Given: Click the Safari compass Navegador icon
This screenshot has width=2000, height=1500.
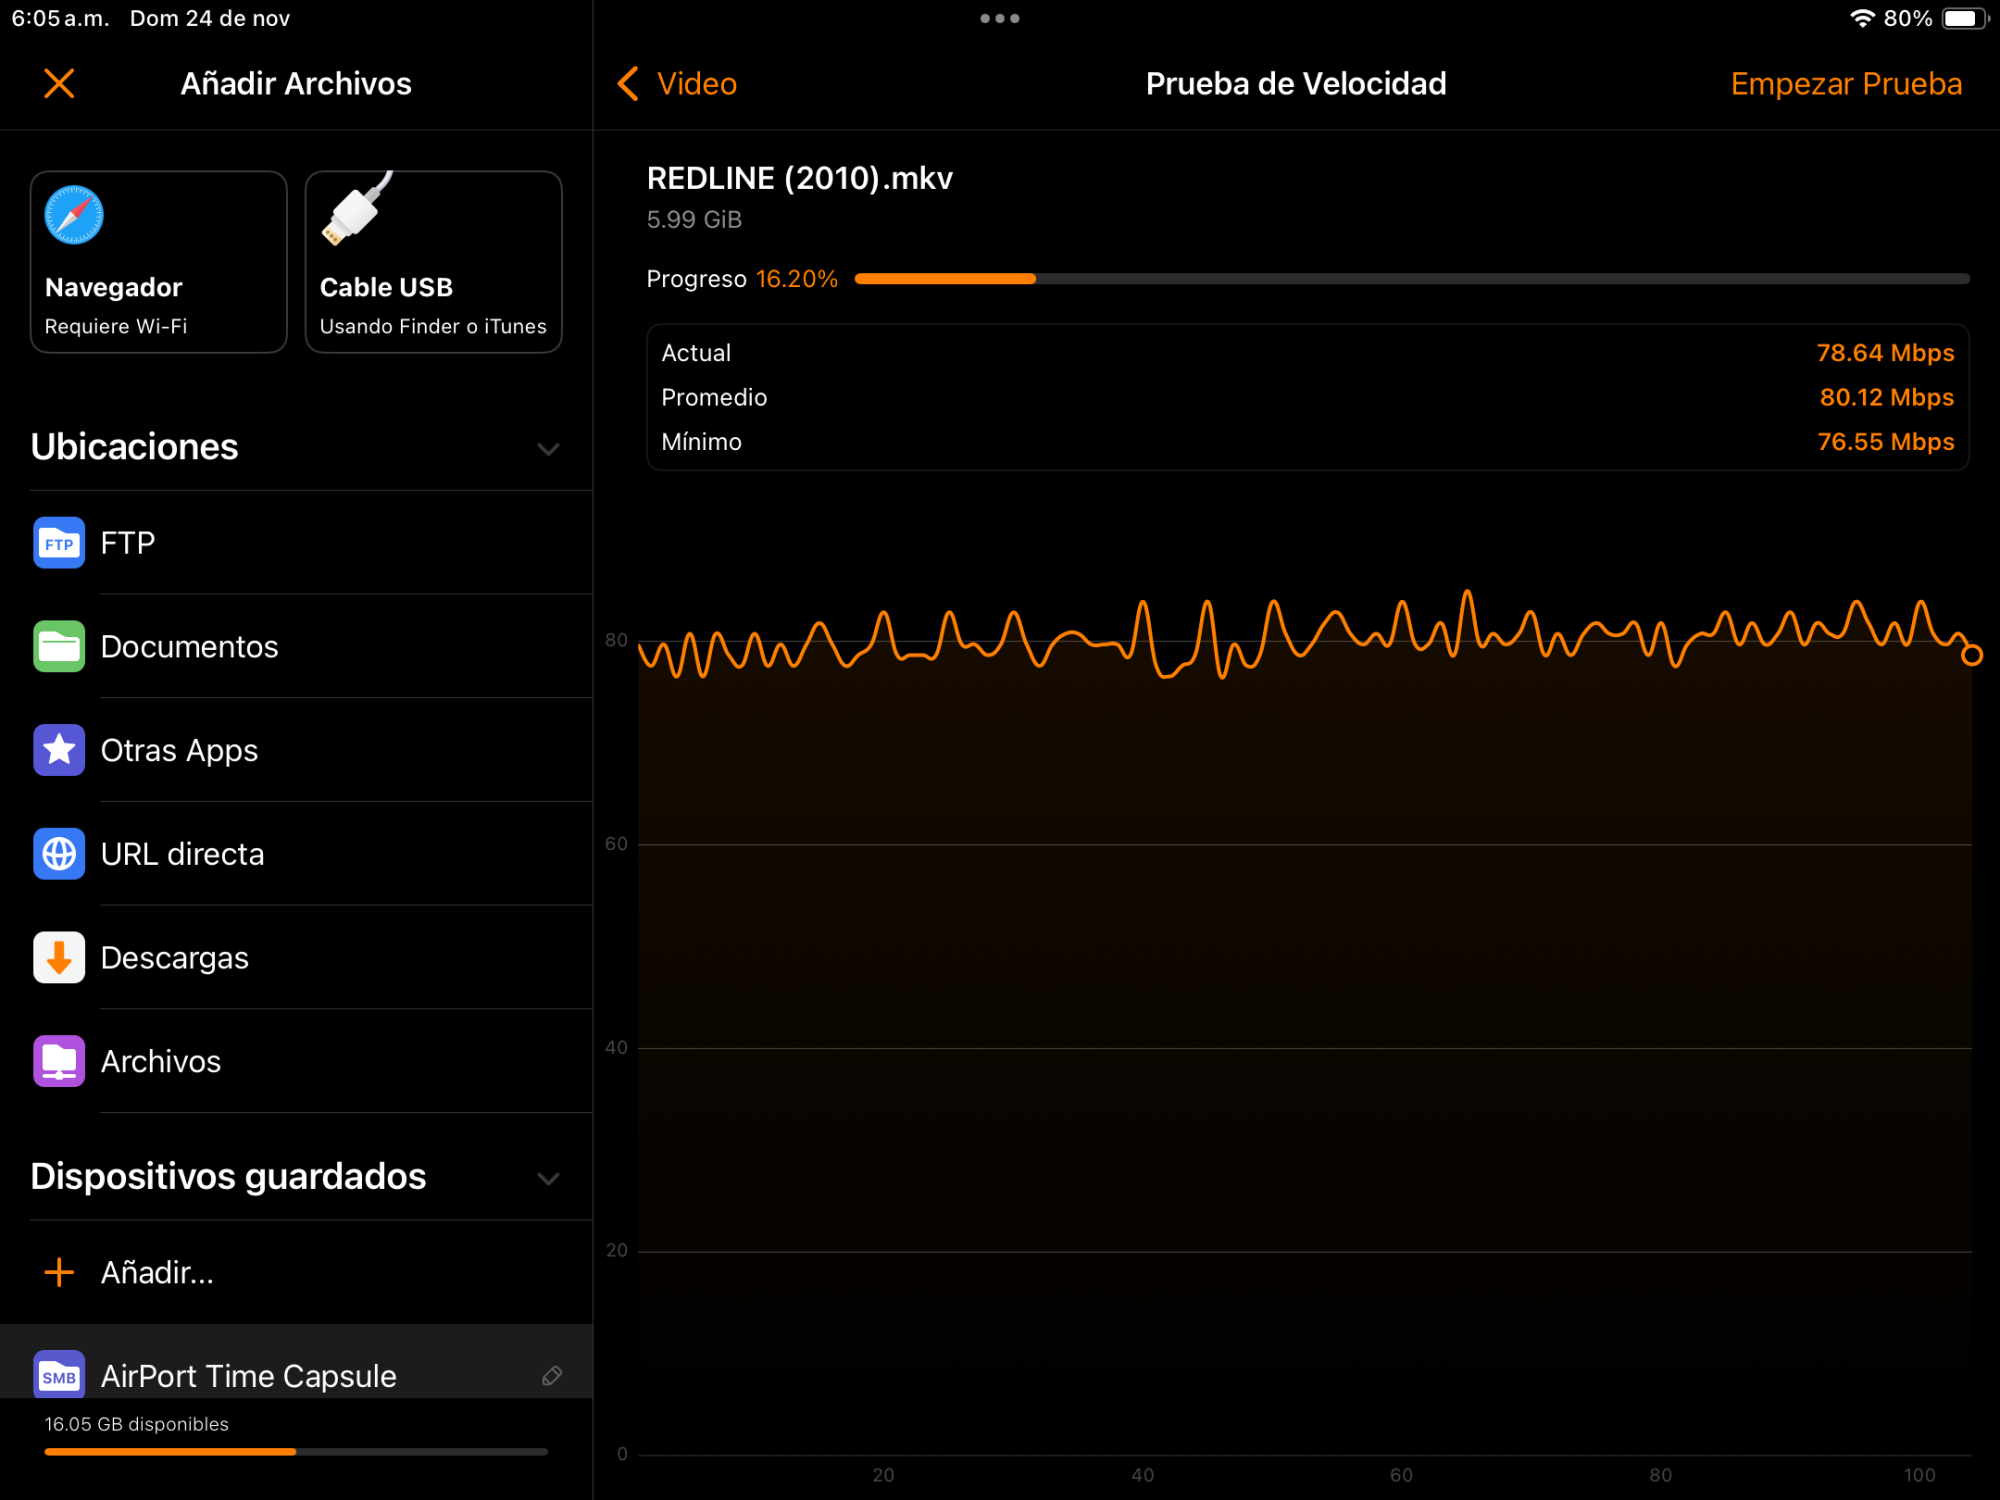Looking at the screenshot, I should [74, 215].
